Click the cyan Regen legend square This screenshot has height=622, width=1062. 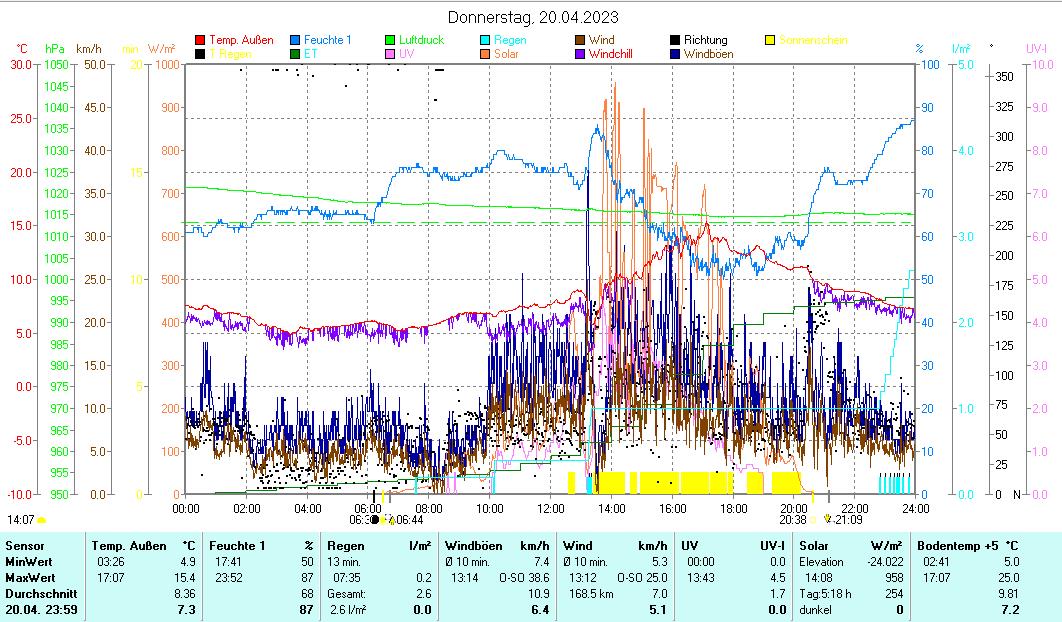[x=487, y=41]
